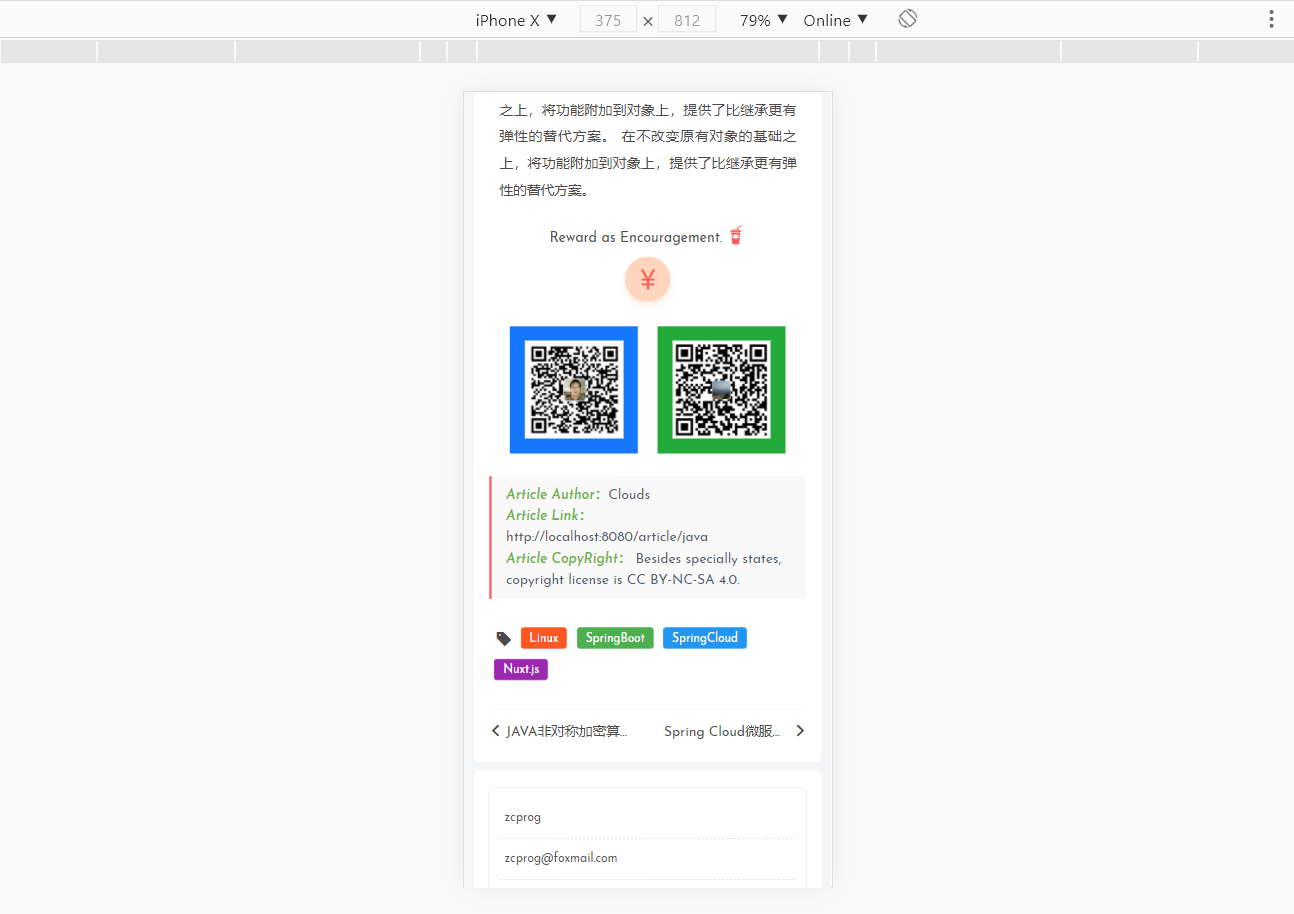Go to previous article JAVA非对称加密算…
The height and width of the screenshot is (914, 1294).
click(x=567, y=731)
